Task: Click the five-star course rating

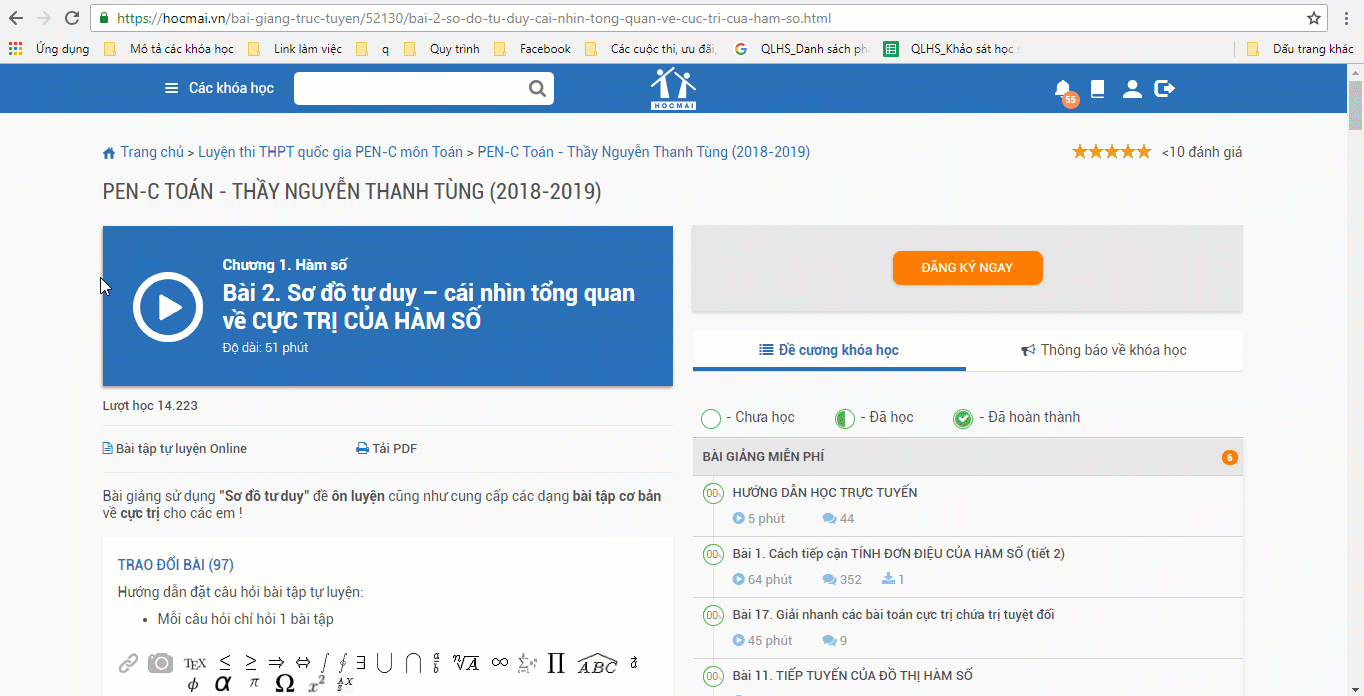Action: pos(1111,152)
